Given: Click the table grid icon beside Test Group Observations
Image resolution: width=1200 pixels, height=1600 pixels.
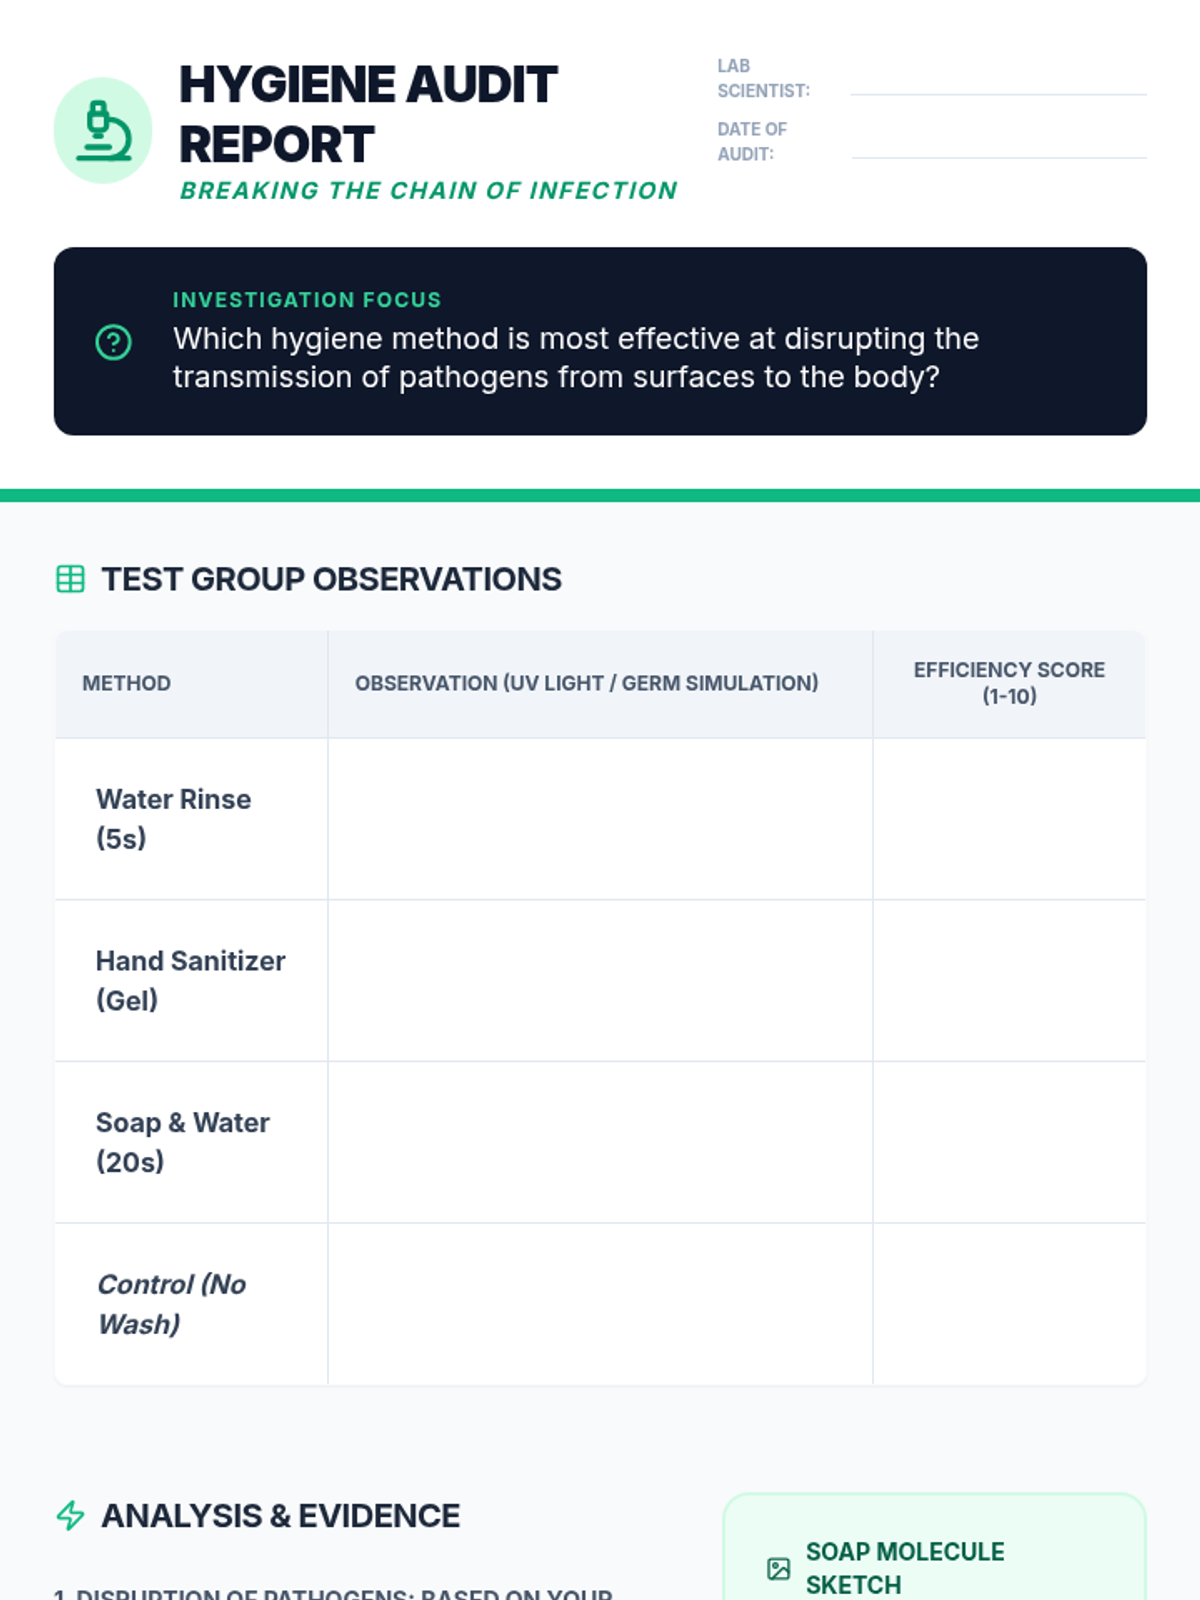Looking at the screenshot, I should pos(70,579).
